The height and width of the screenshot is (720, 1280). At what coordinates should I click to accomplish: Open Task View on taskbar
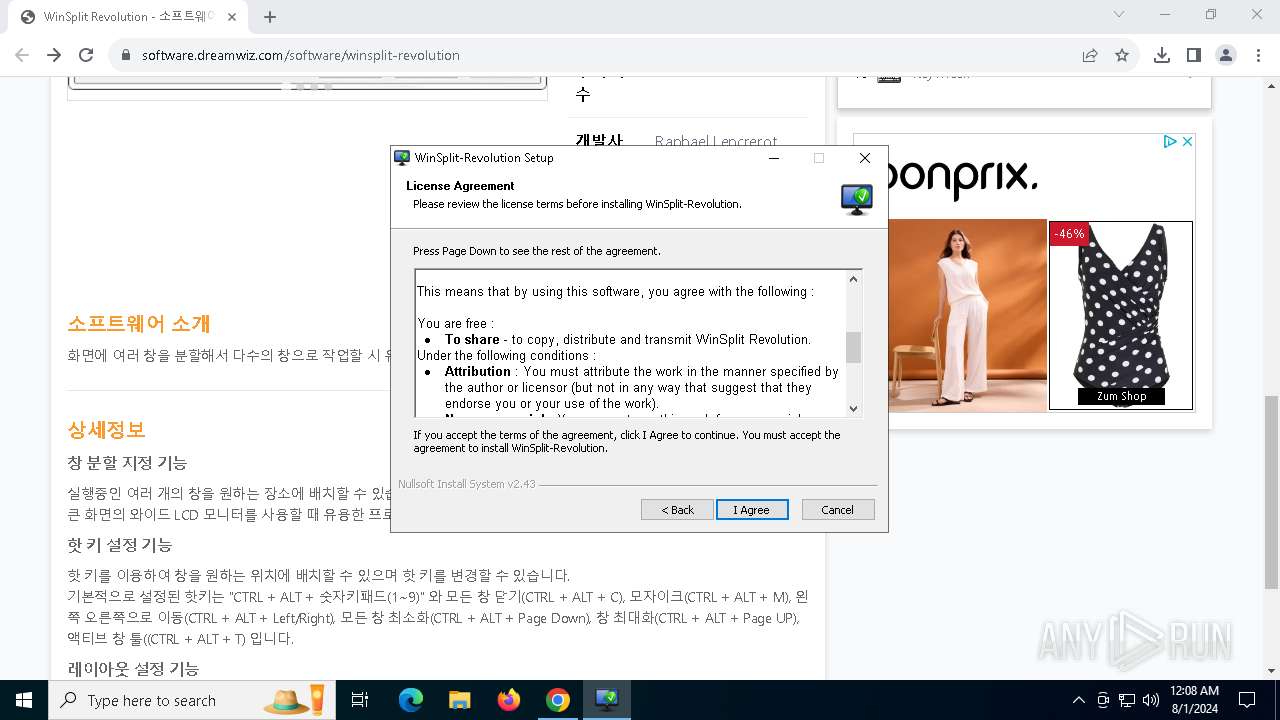(360, 700)
